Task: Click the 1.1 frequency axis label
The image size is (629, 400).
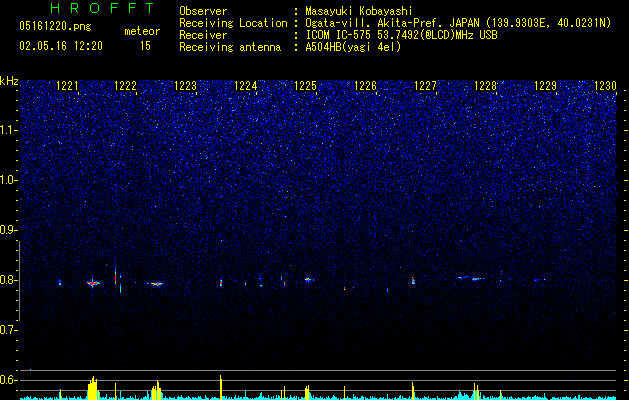Action: 9,130
